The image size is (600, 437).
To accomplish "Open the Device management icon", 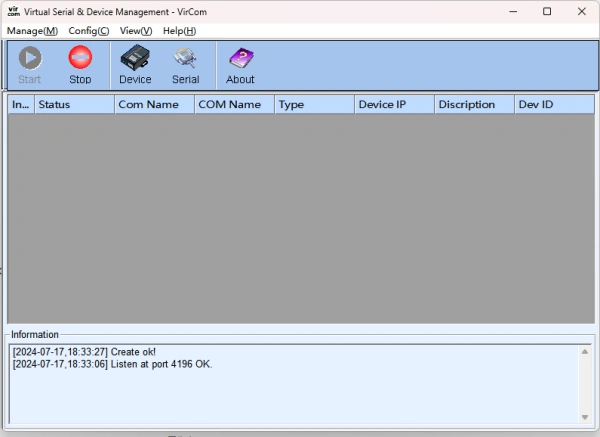I will coord(135,57).
